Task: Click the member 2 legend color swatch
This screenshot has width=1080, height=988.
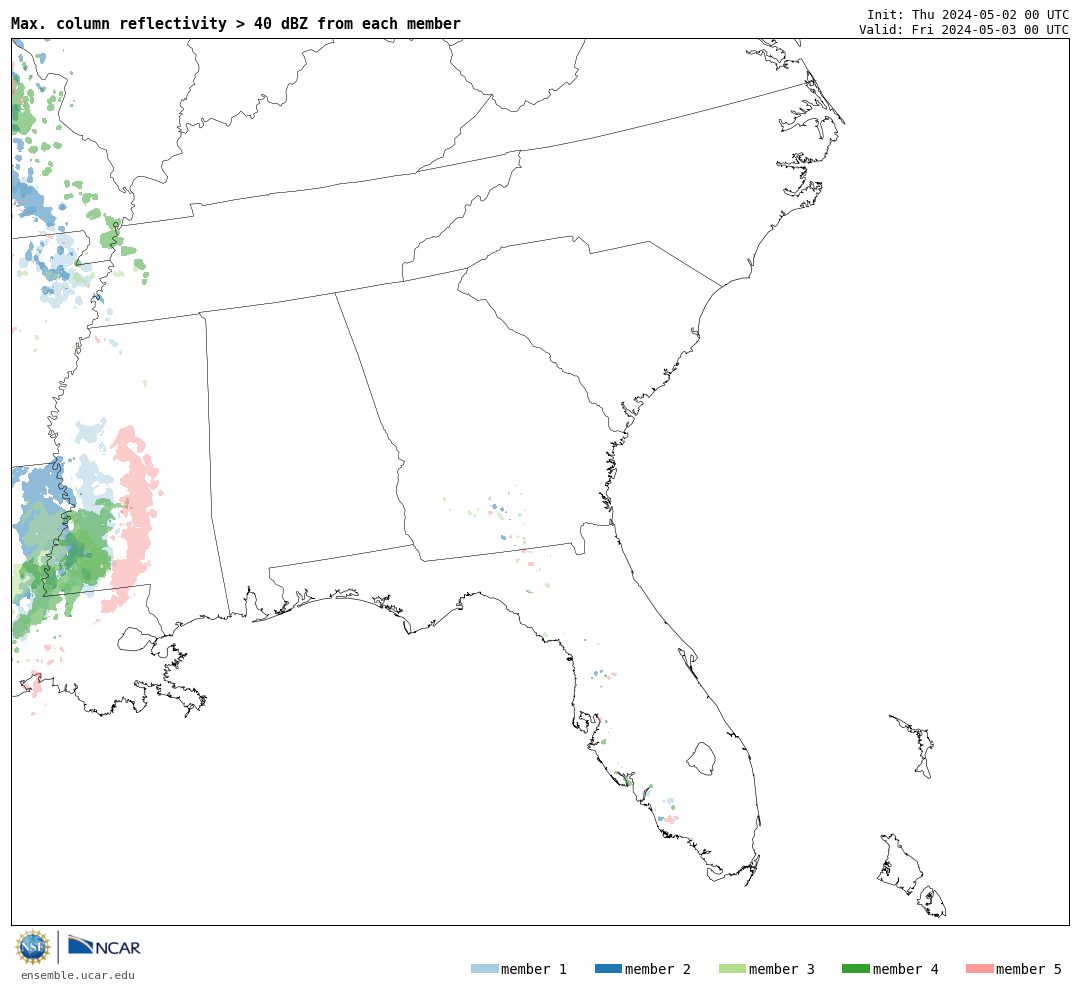Action: [608, 969]
